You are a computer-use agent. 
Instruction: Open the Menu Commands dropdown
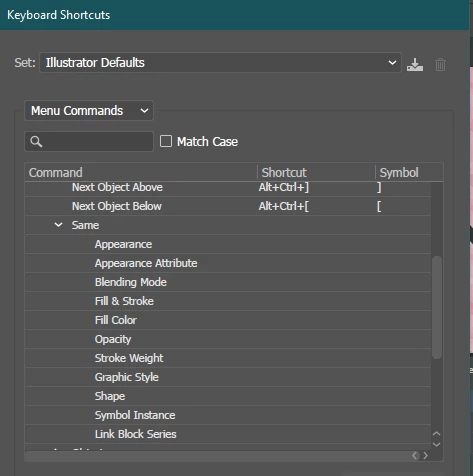(89, 110)
